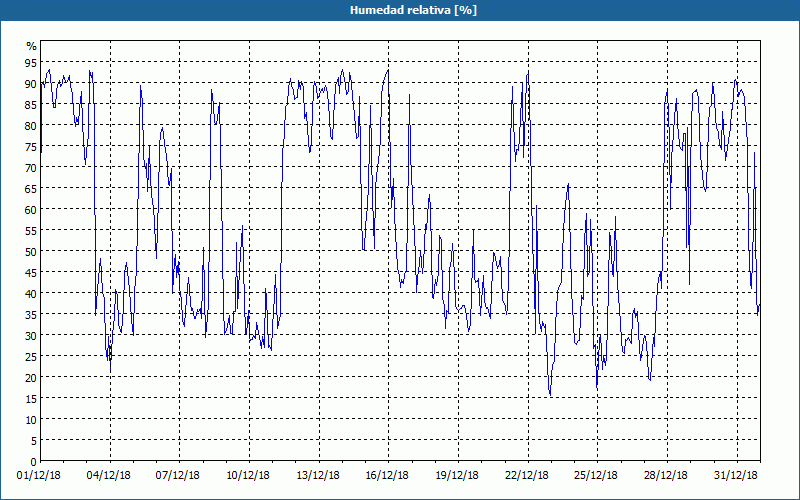This screenshot has width=800, height=500.
Task: Click the 0 y-axis value
Action: click(34, 462)
